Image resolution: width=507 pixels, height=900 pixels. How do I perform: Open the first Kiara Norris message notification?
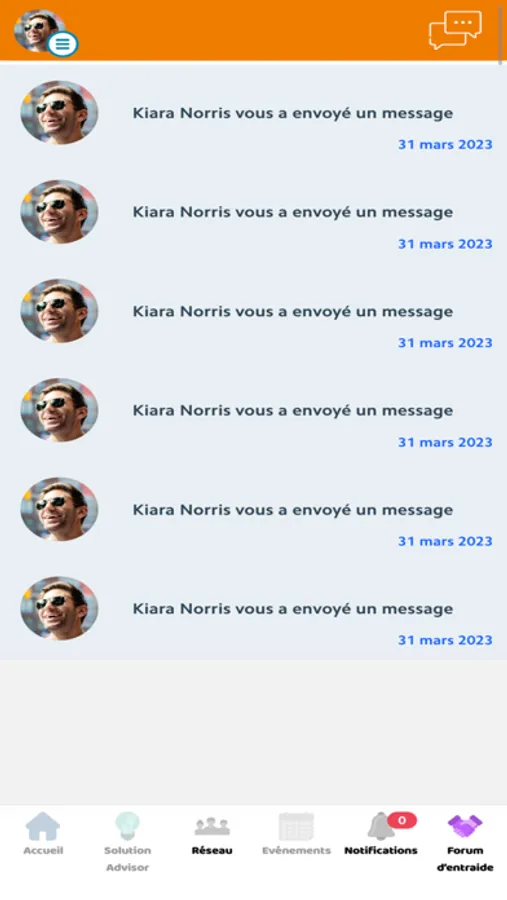point(253,114)
